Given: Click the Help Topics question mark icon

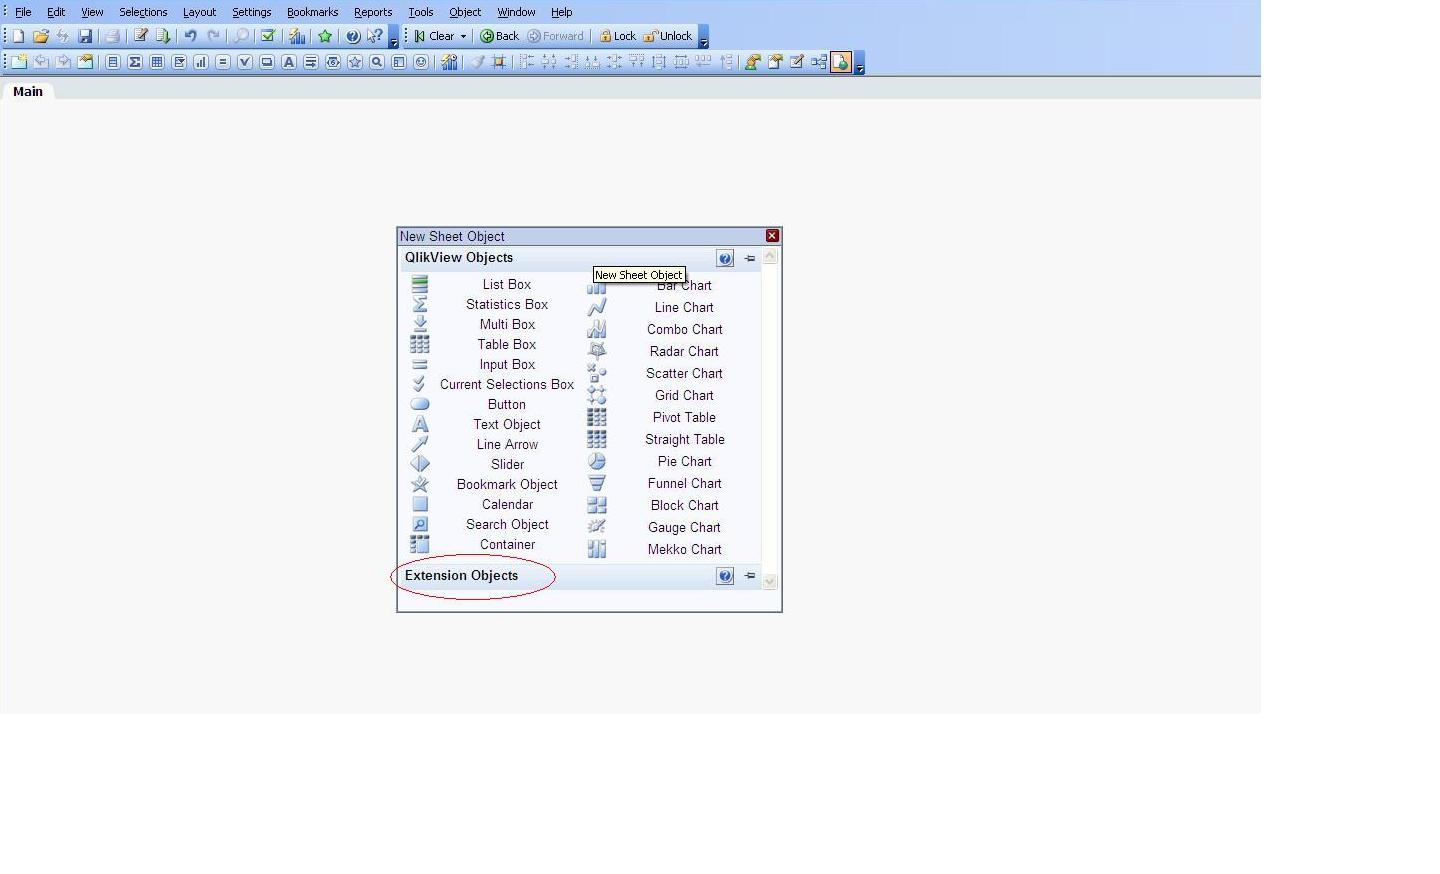Looking at the screenshot, I should click(x=352, y=36).
